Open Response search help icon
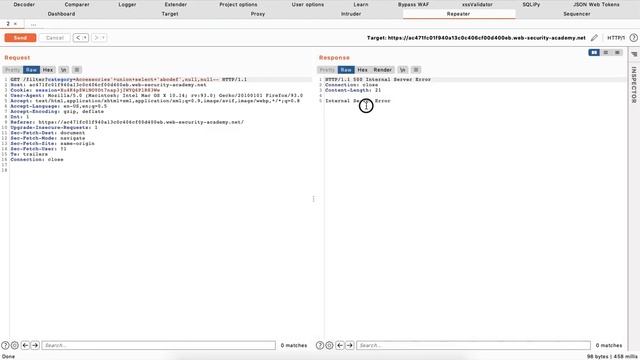 tap(320, 345)
